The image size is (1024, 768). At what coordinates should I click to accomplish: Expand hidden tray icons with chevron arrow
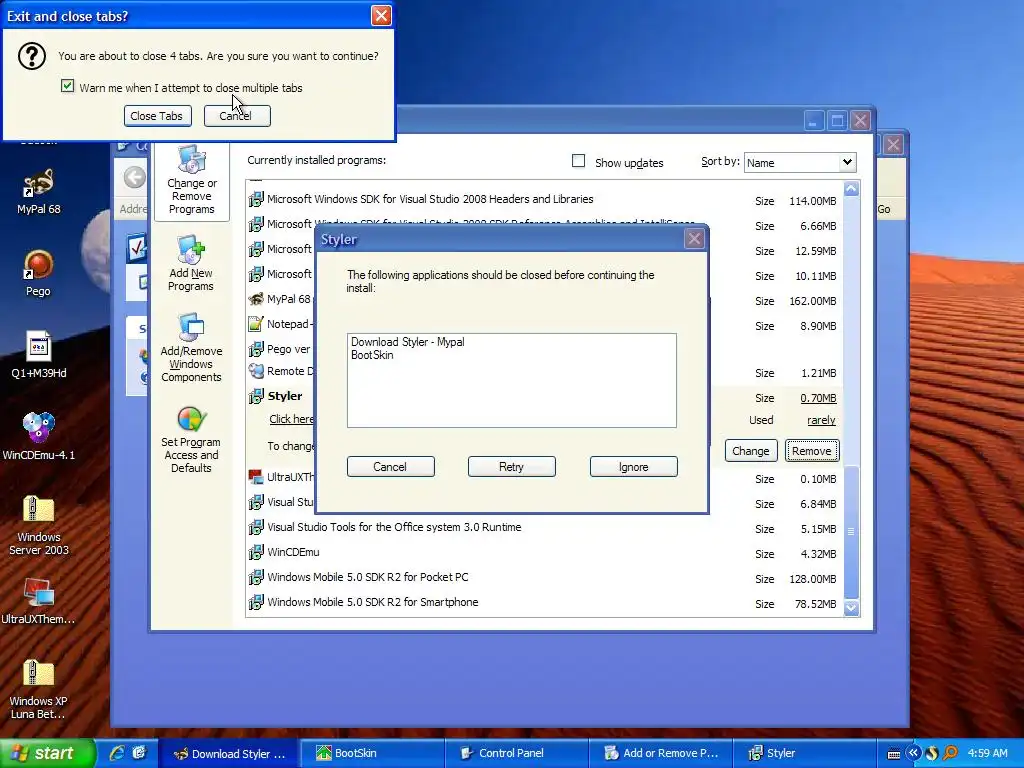pos(913,753)
